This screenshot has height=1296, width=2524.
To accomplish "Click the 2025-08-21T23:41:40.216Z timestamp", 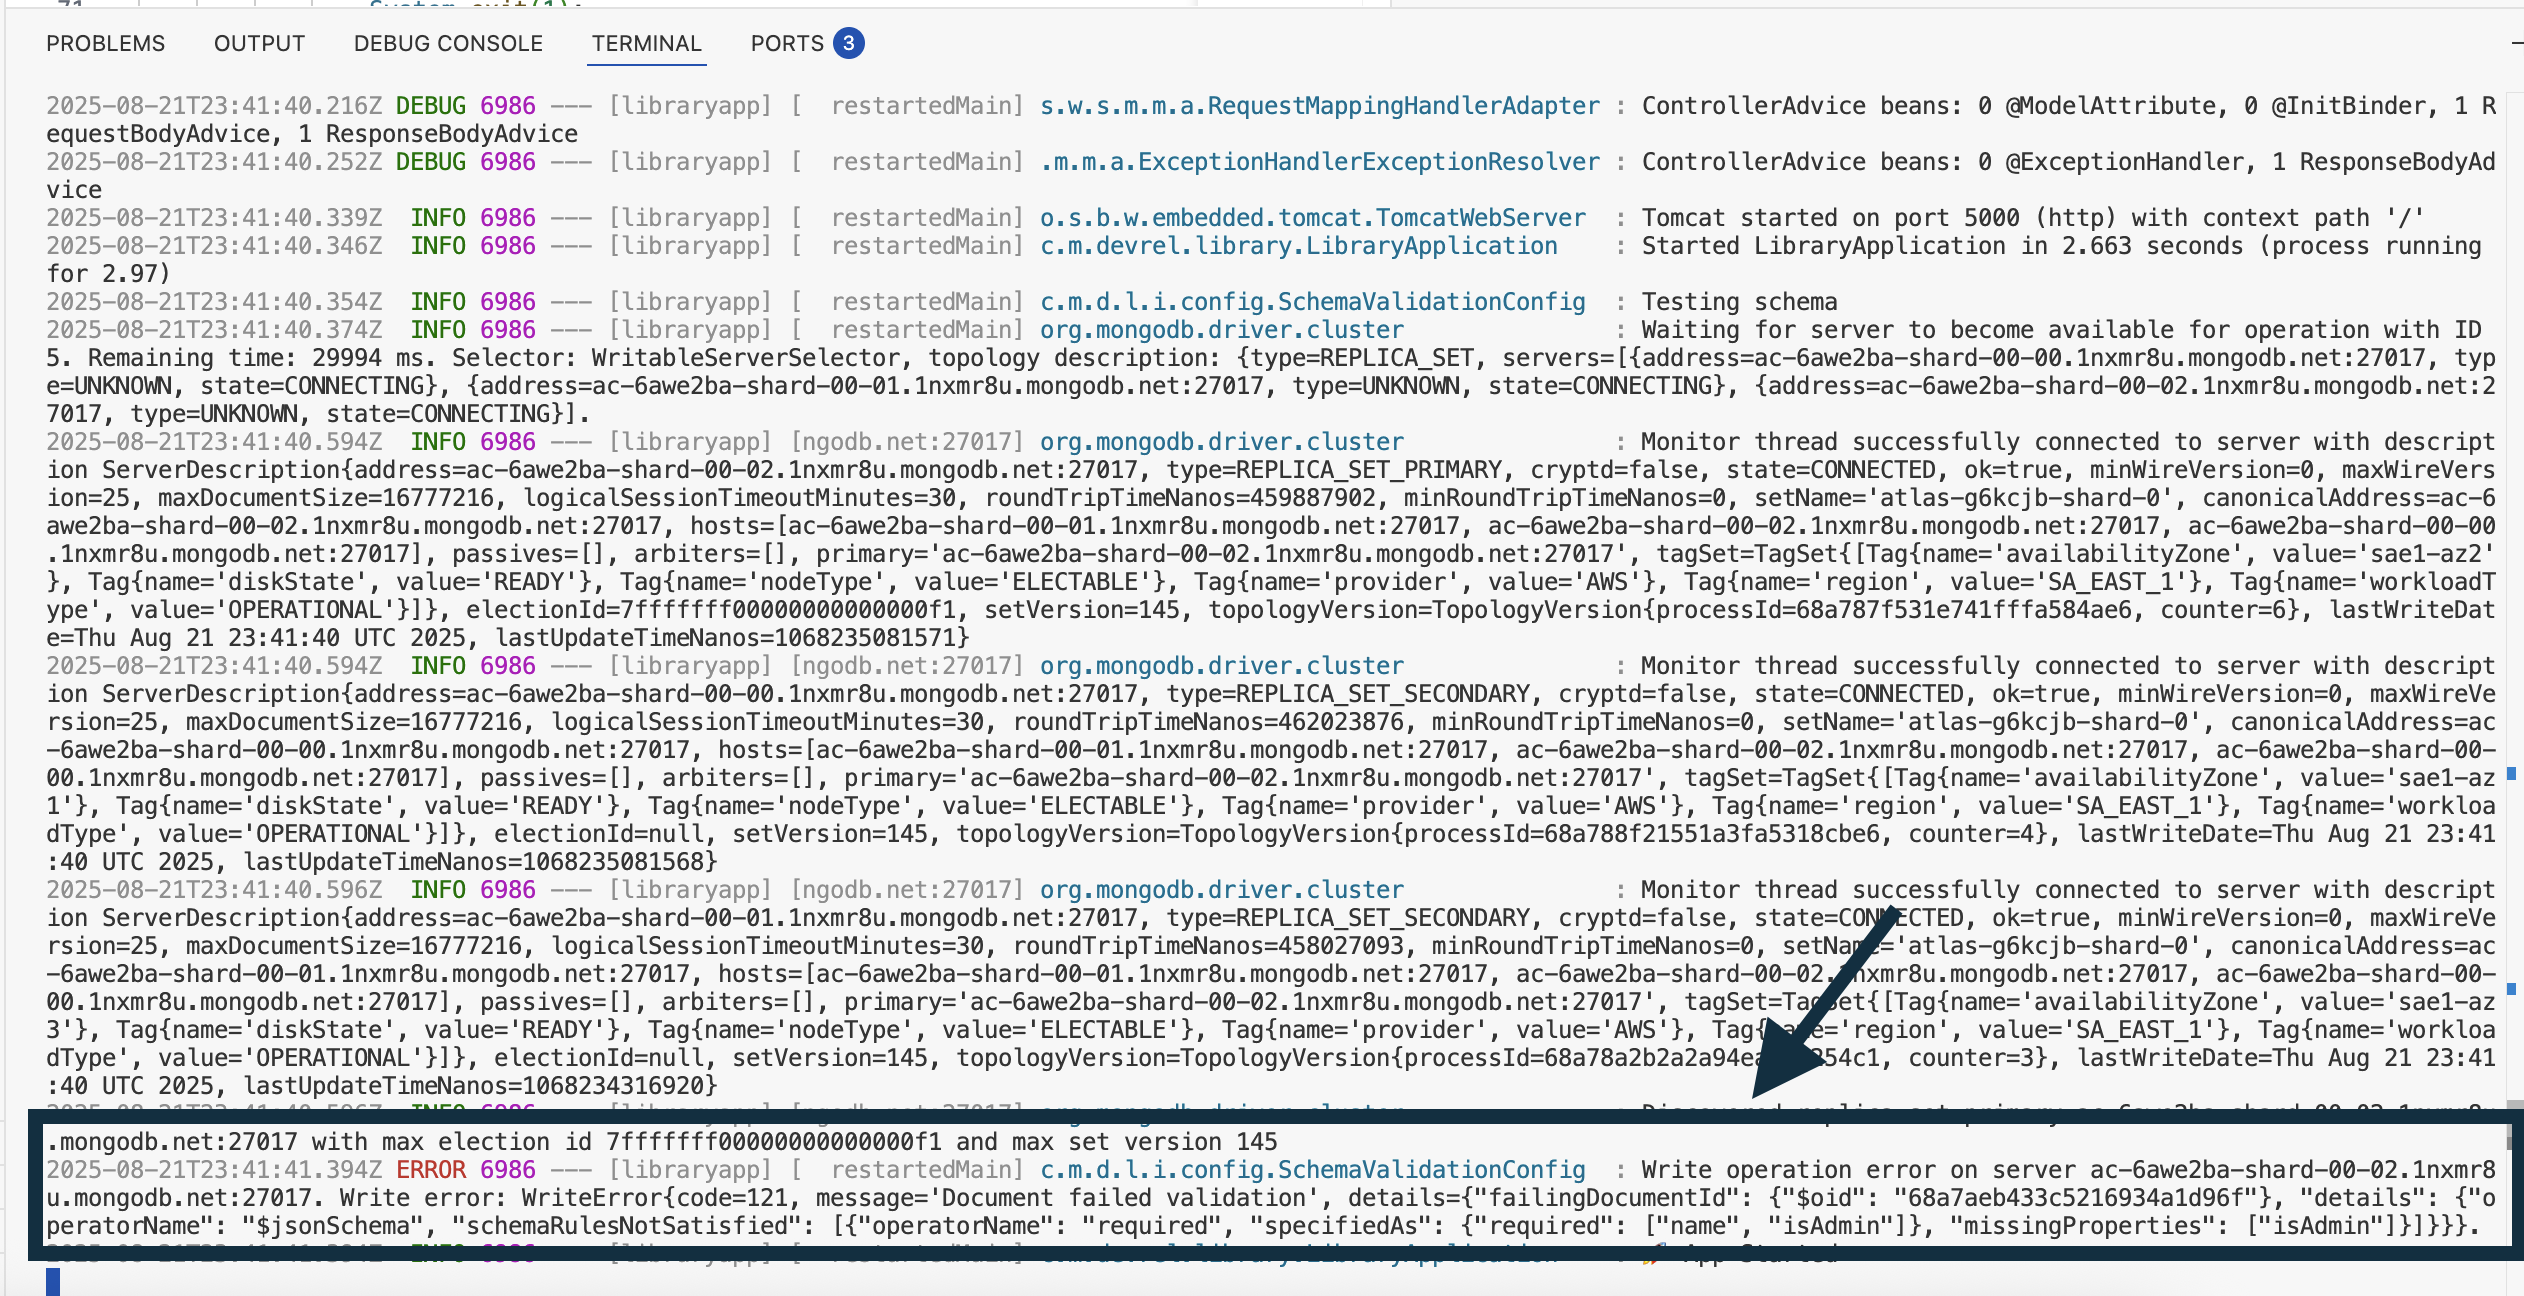I will (x=214, y=106).
